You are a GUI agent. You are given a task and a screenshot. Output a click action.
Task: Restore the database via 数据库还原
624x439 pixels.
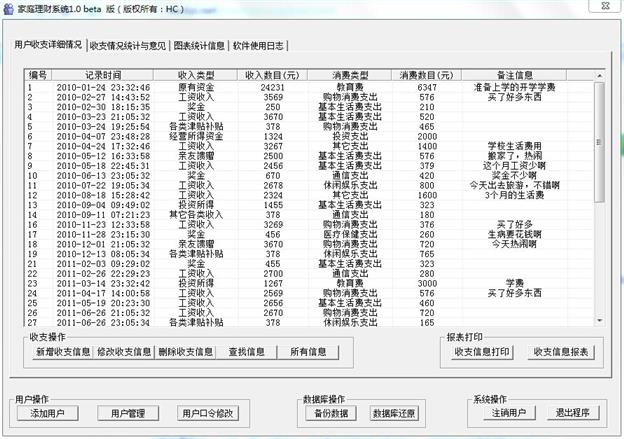point(395,413)
